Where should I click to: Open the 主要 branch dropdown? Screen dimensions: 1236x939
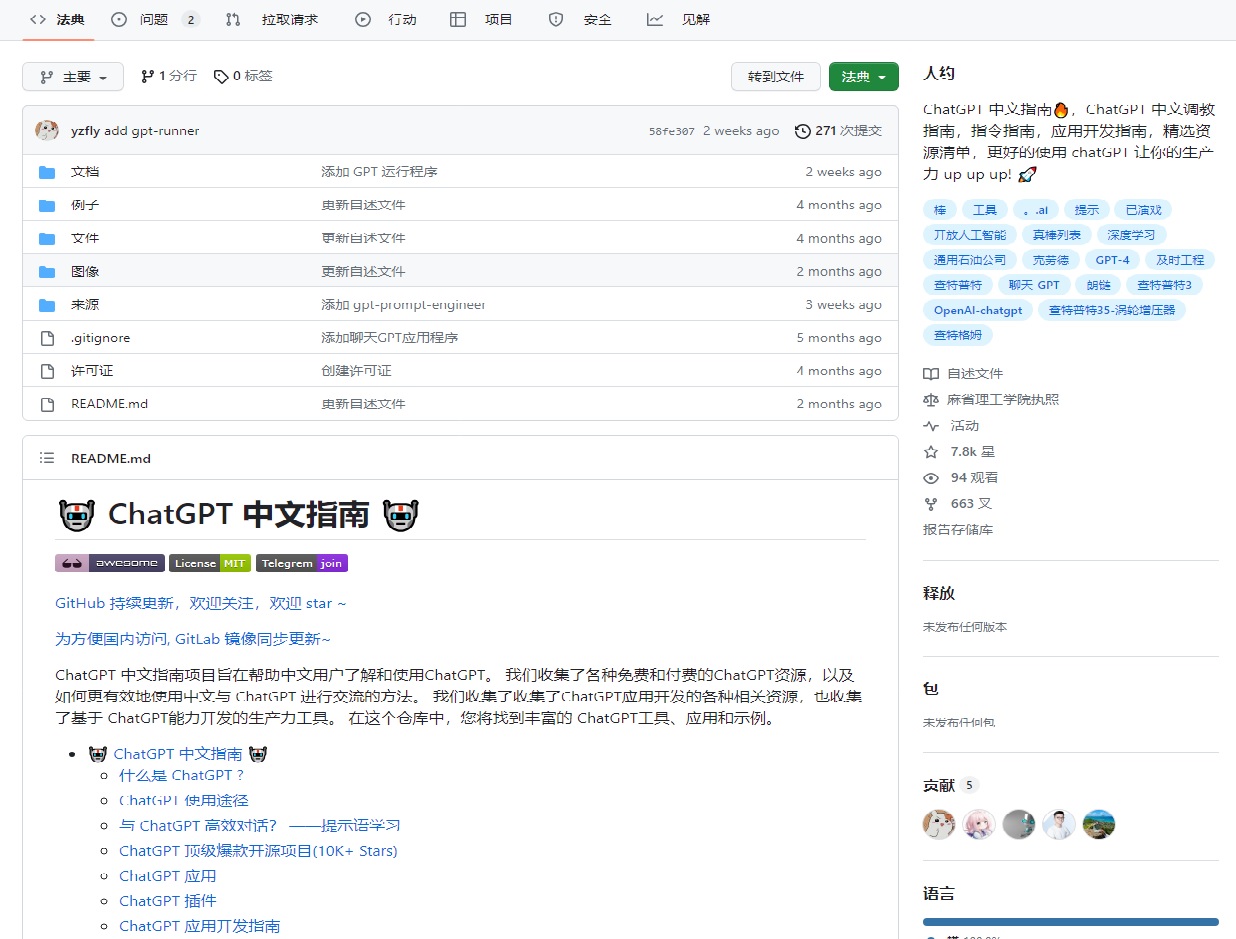tap(73, 77)
